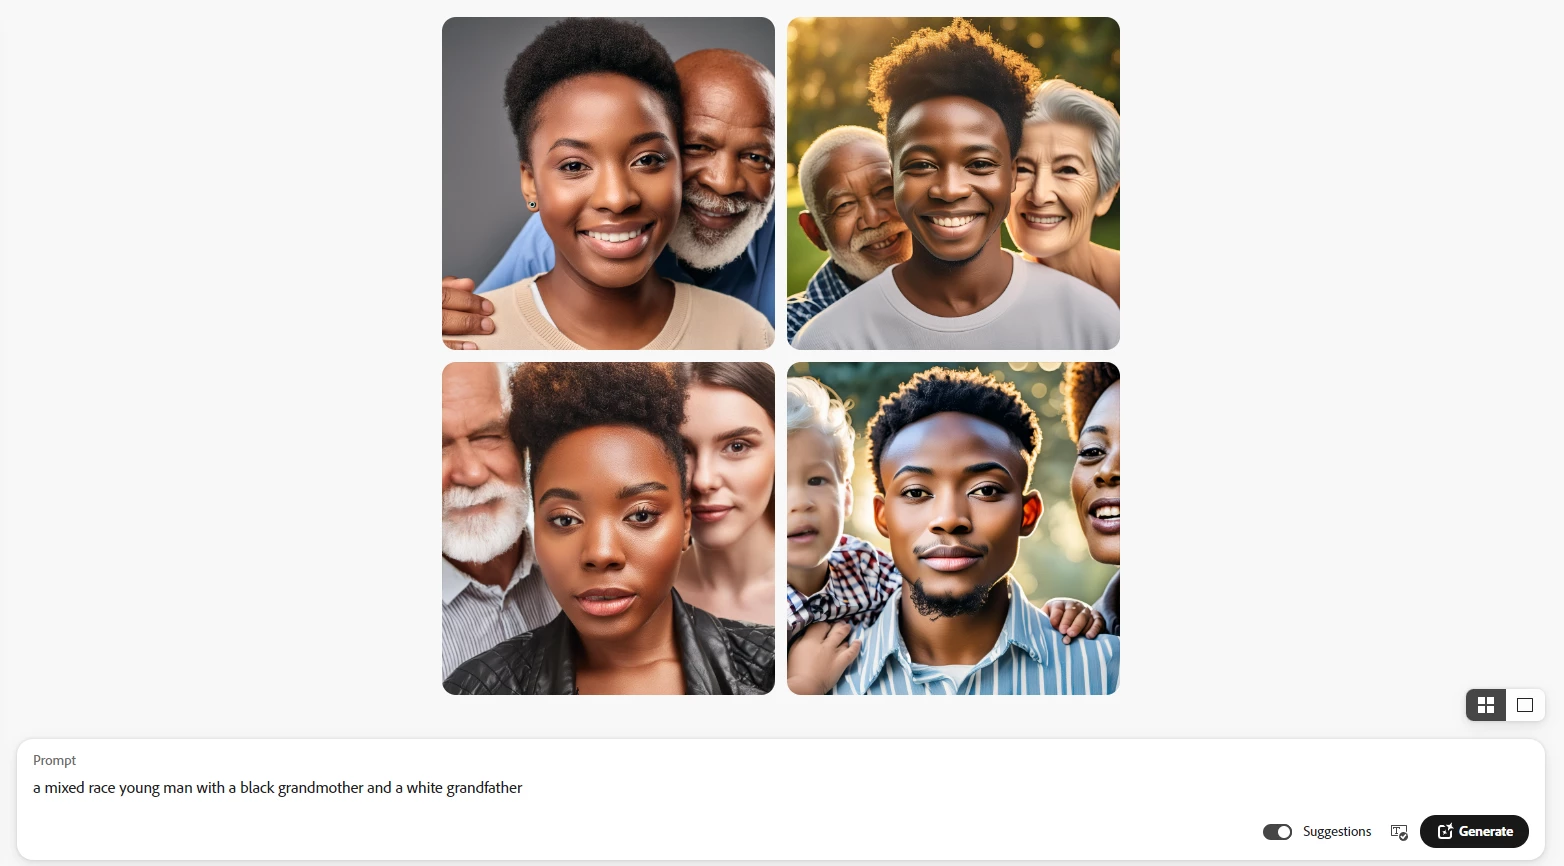Open the bottom-left image with leather jacket

(608, 528)
